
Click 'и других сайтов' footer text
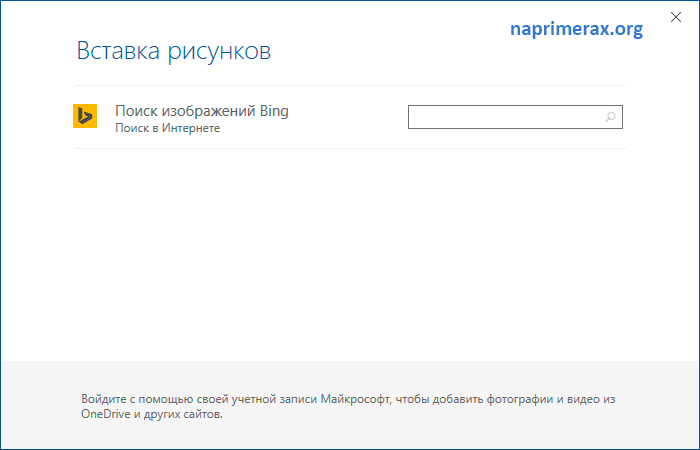(x=178, y=415)
